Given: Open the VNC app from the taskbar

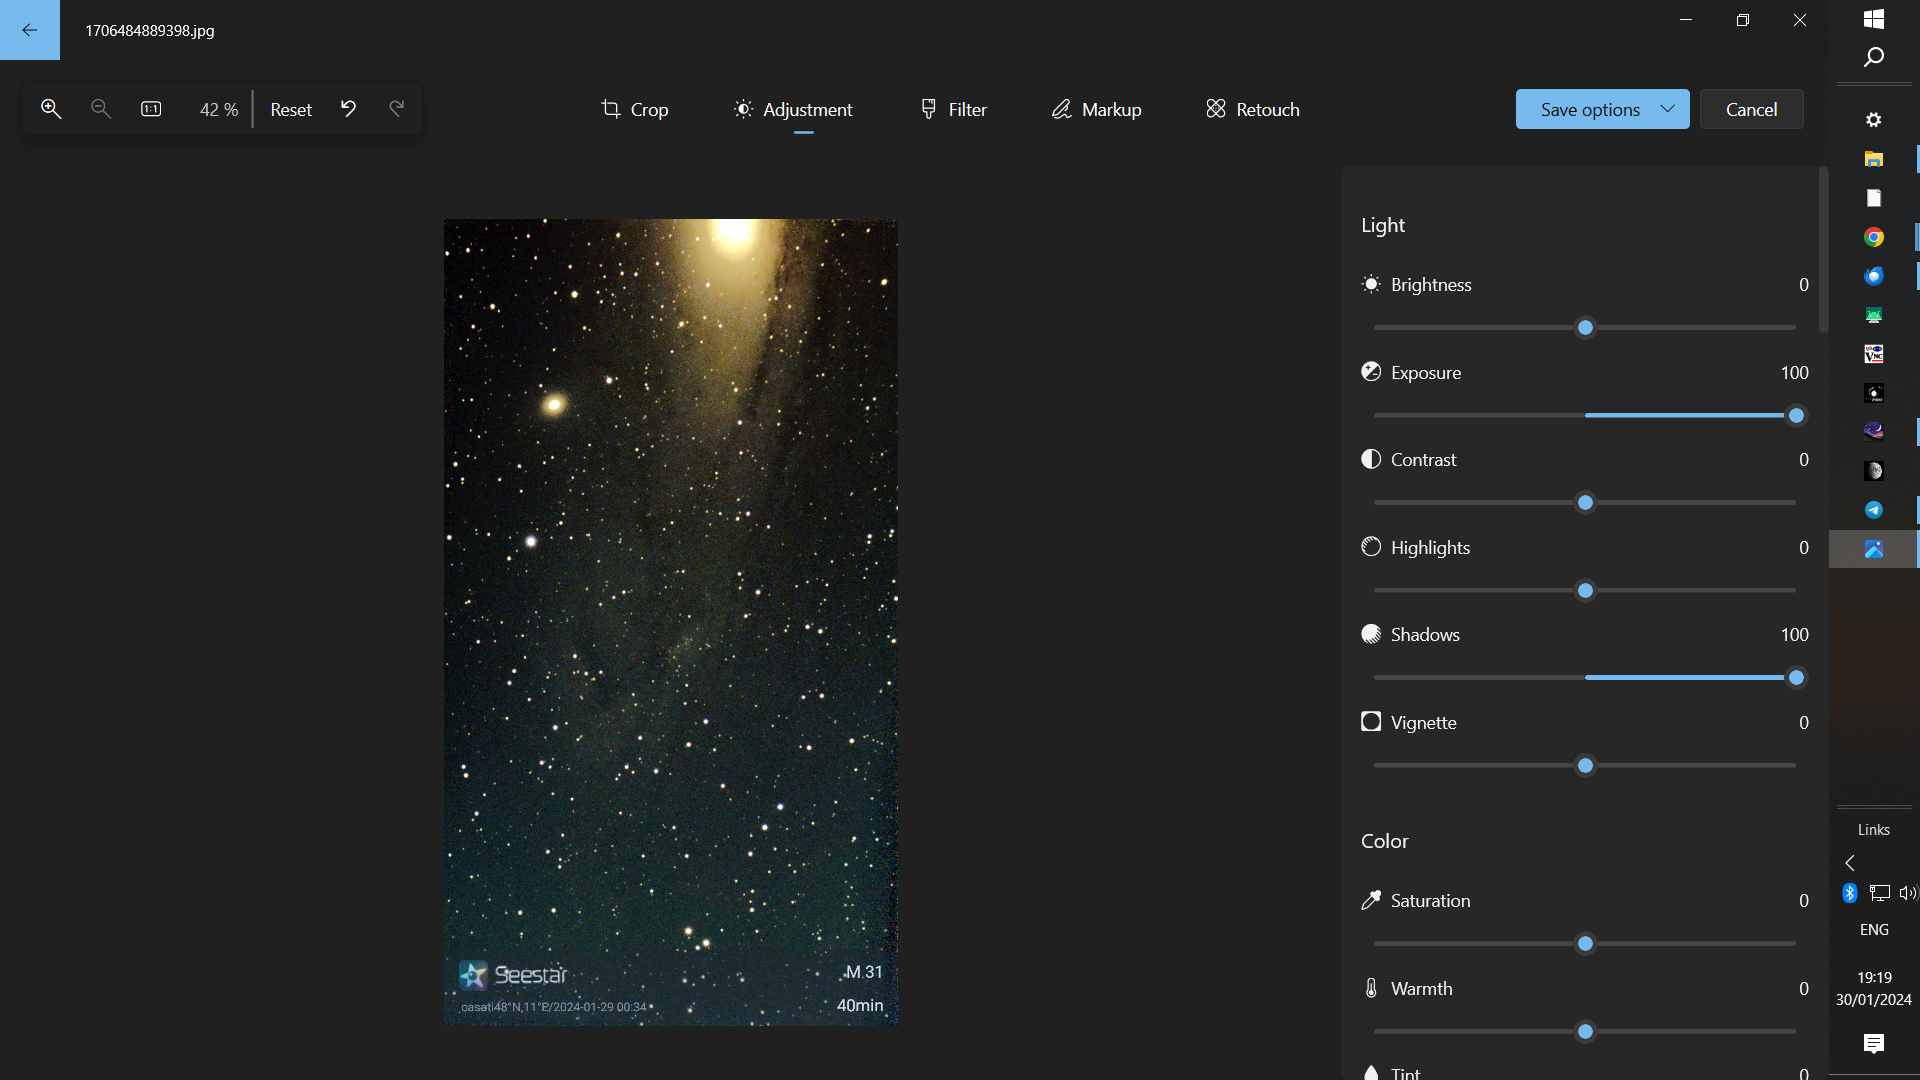Looking at the screenshot, I should [x=1874, y=354].
